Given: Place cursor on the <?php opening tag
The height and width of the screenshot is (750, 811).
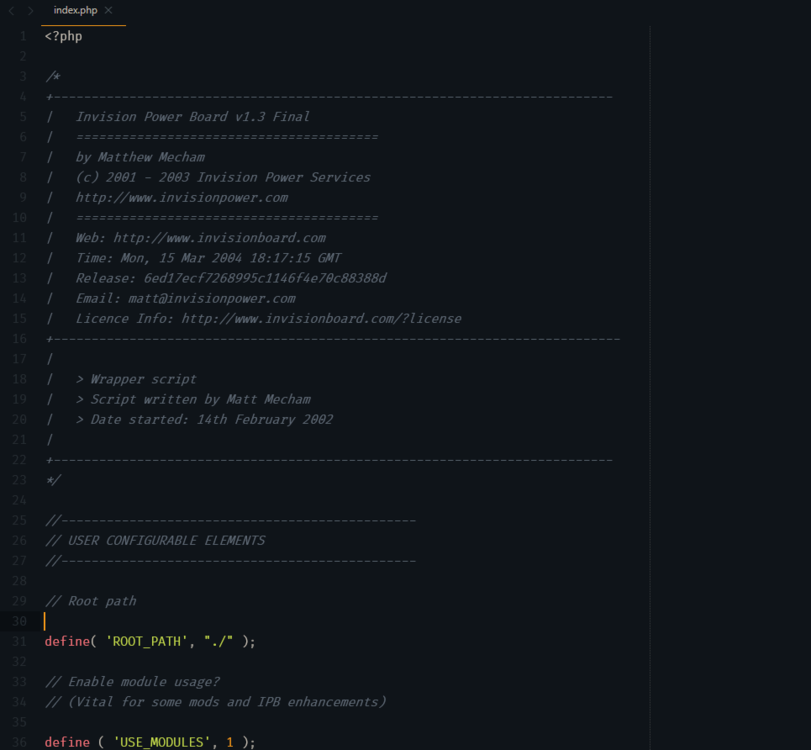Looking at the screenshot, I should (63, 36).
